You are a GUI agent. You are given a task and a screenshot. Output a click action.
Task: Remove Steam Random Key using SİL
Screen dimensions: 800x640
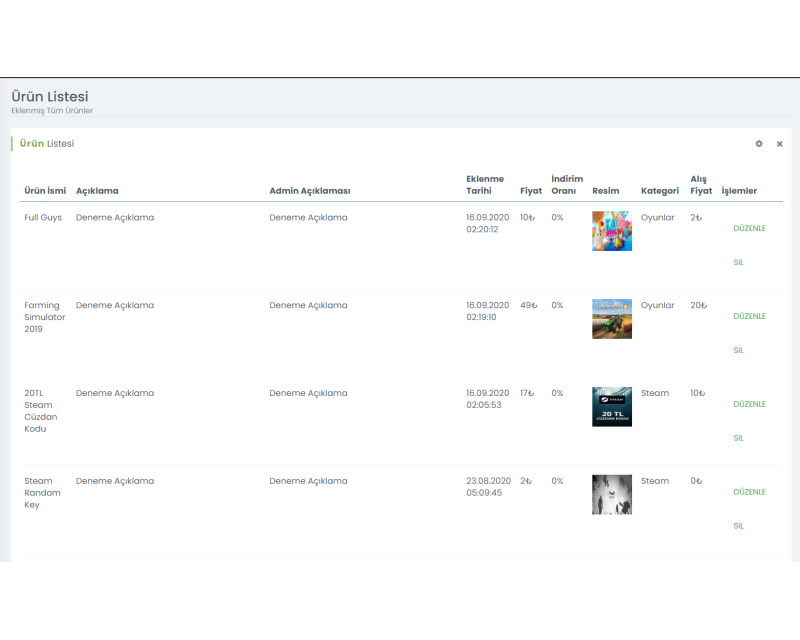pos(738,526)
